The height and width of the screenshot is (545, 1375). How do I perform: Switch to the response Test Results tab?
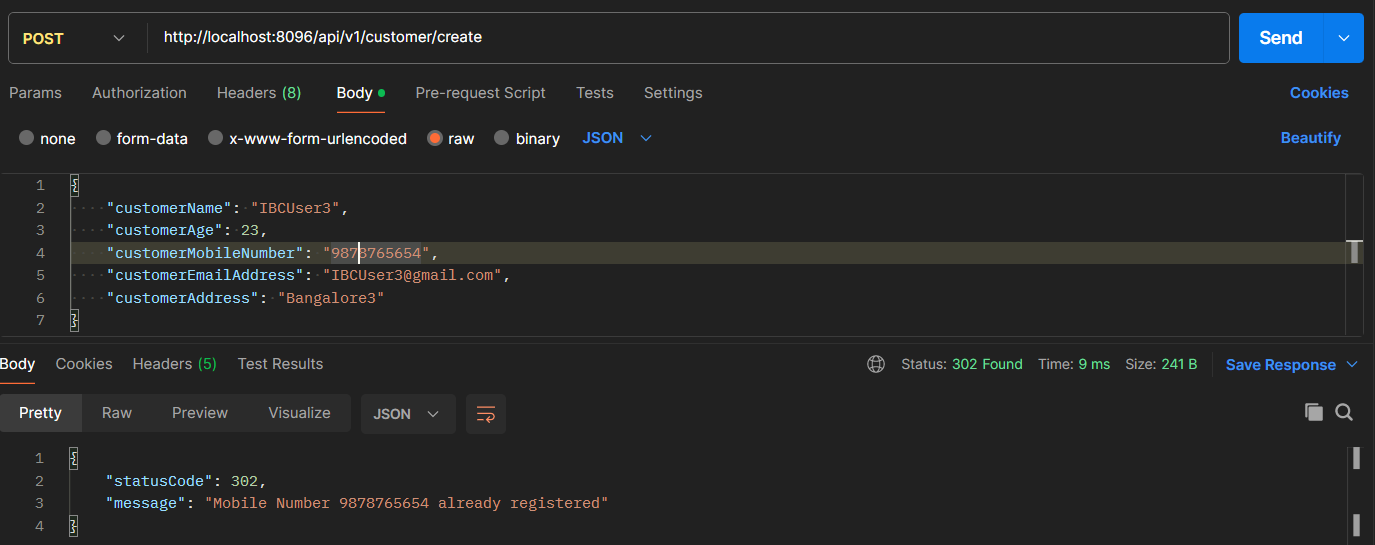[280, 364]
